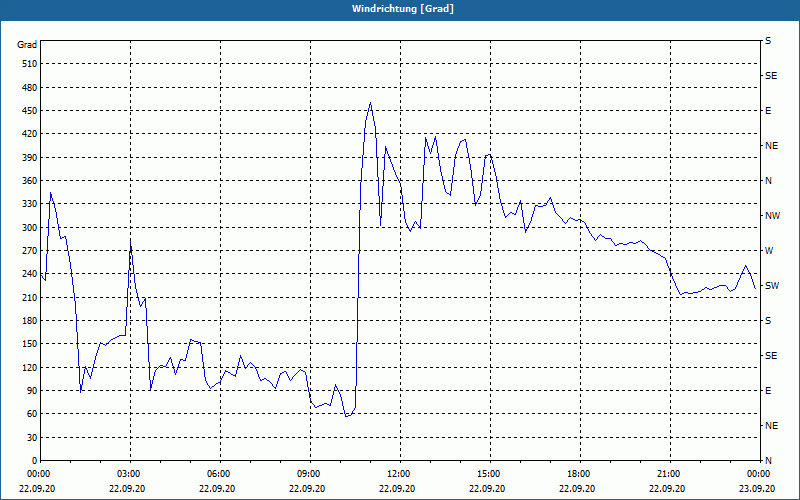Pick the 240 left axis value

click(x=30, y=274)
